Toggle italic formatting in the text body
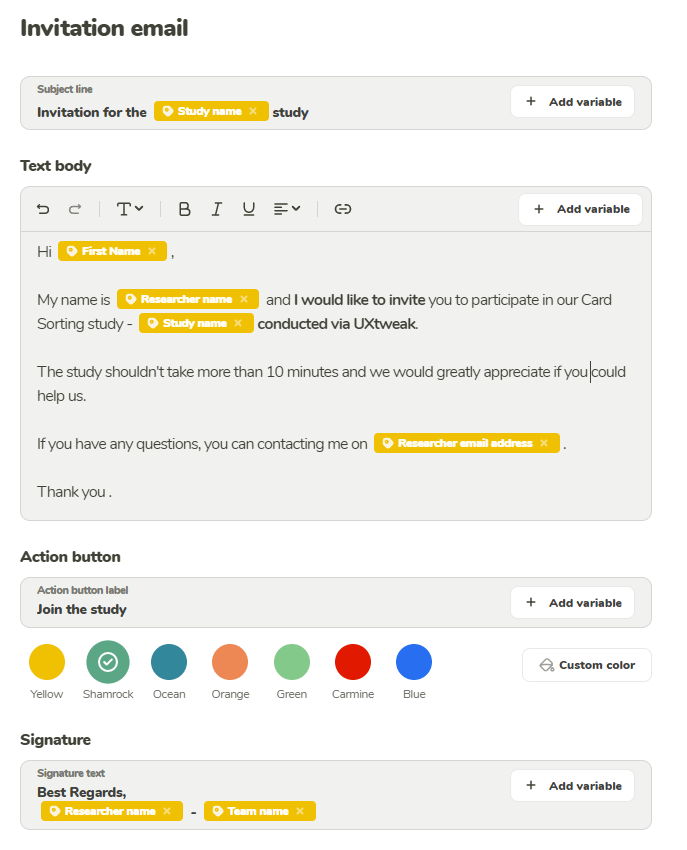 (x=216, y=209)
